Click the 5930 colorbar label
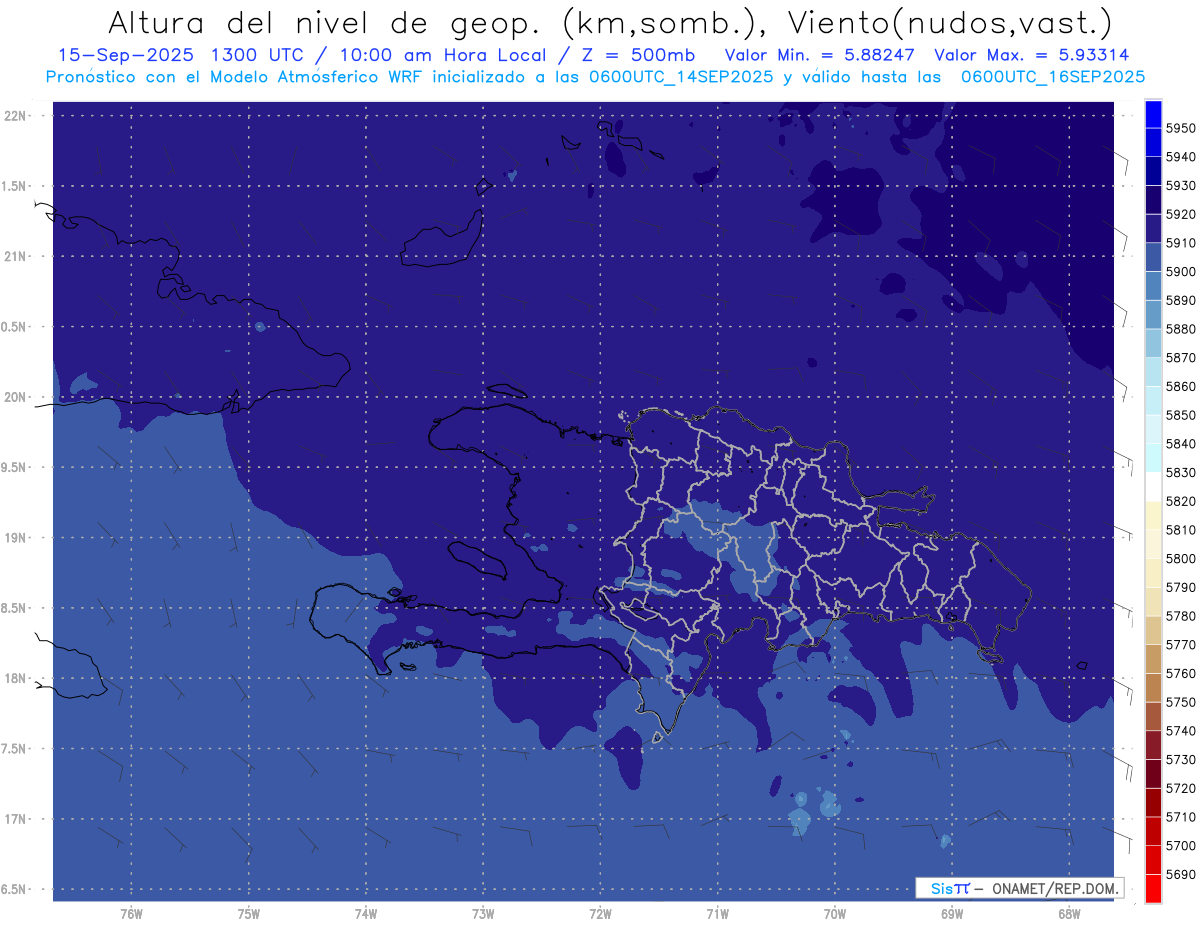The height and width of the screenshot is (927, 1200). tap(1180, 186)
